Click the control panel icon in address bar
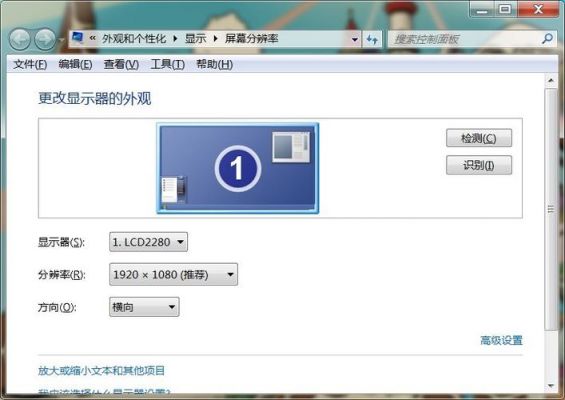Image resolution: width=565 pixels, height=400 pixels. pos(77,37)
